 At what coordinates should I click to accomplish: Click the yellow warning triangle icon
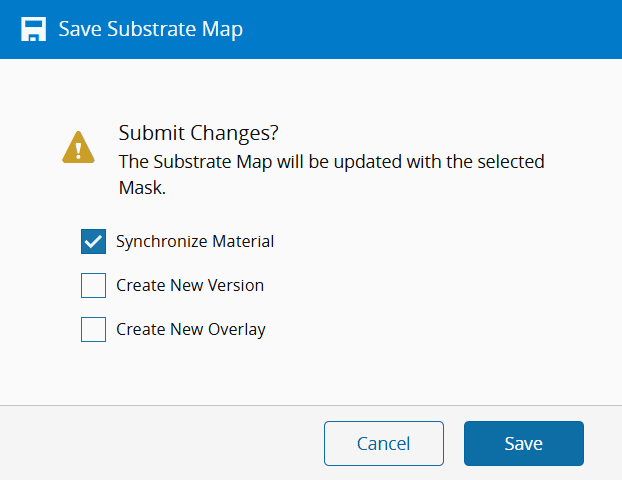[77, 148]
